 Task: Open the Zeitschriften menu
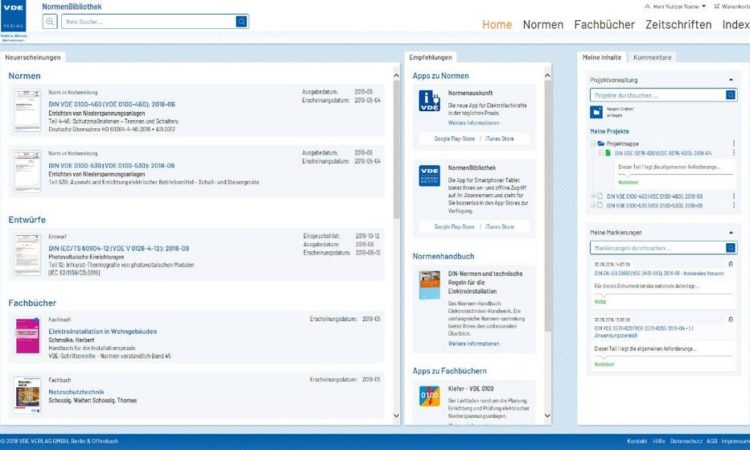(x=678, y=24)
